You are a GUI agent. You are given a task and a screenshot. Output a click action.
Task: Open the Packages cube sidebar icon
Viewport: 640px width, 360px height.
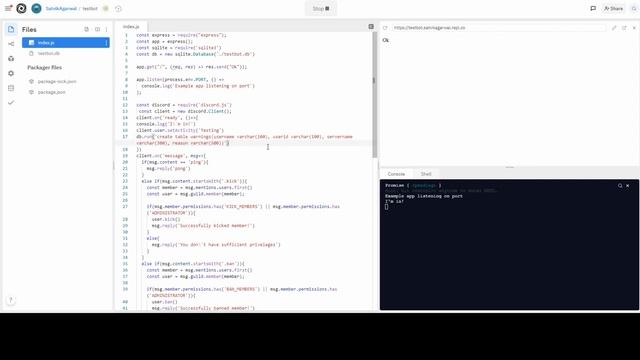[11, 59]
